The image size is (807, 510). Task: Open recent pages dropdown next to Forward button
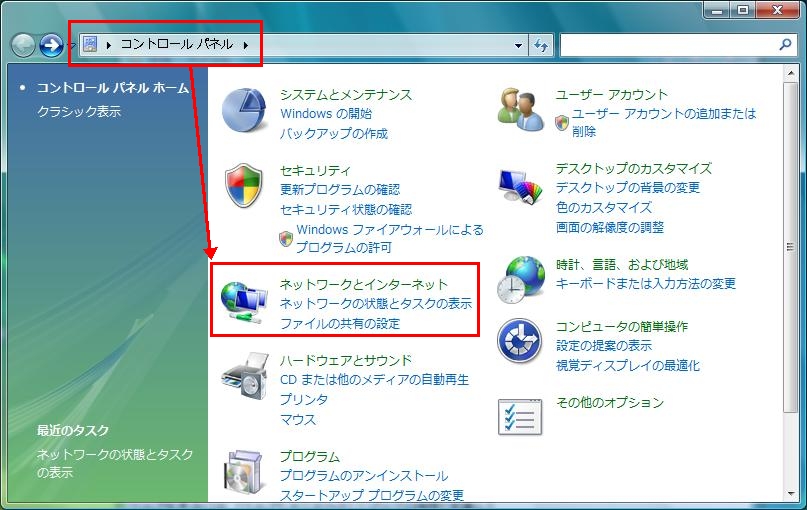72,46
